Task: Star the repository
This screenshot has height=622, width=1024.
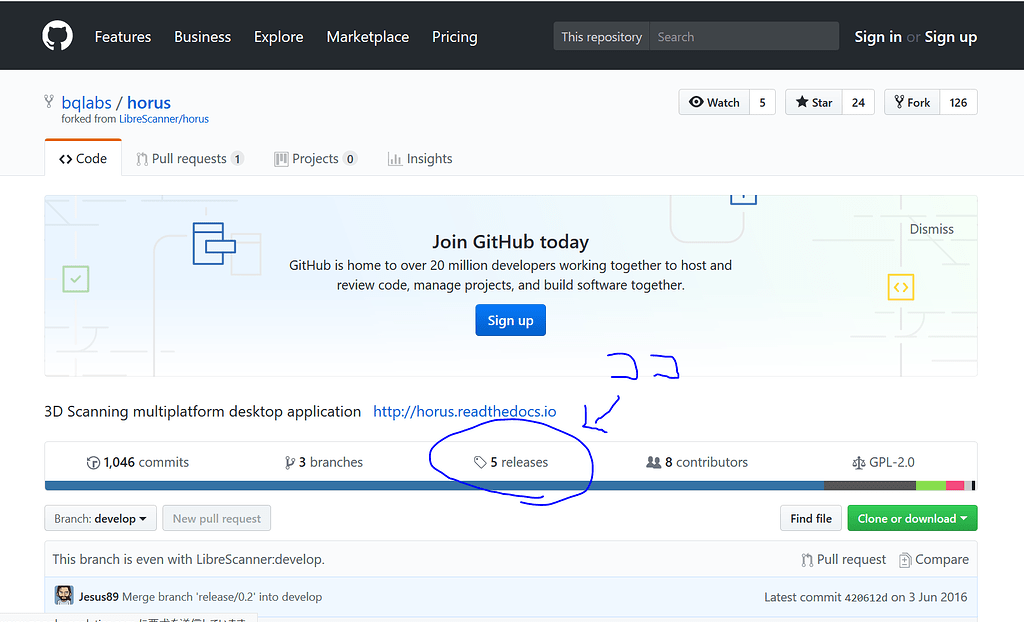Action: coord(814,103)
